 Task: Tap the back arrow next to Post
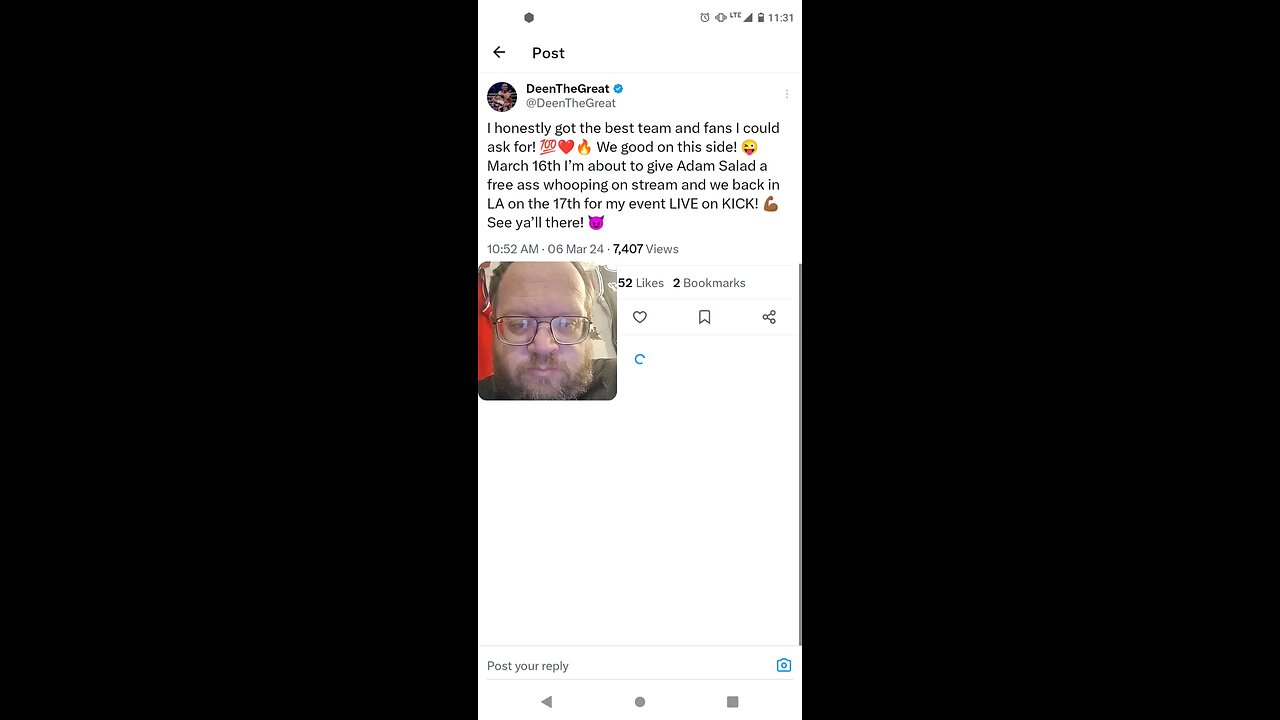click(x=499, y=52)
